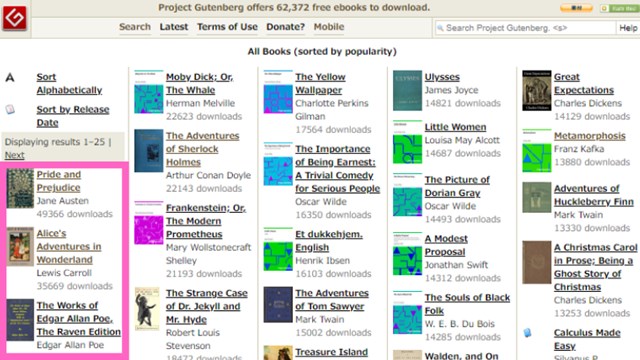Open The Works of Edgar Allan Poe link

[78, 318]
